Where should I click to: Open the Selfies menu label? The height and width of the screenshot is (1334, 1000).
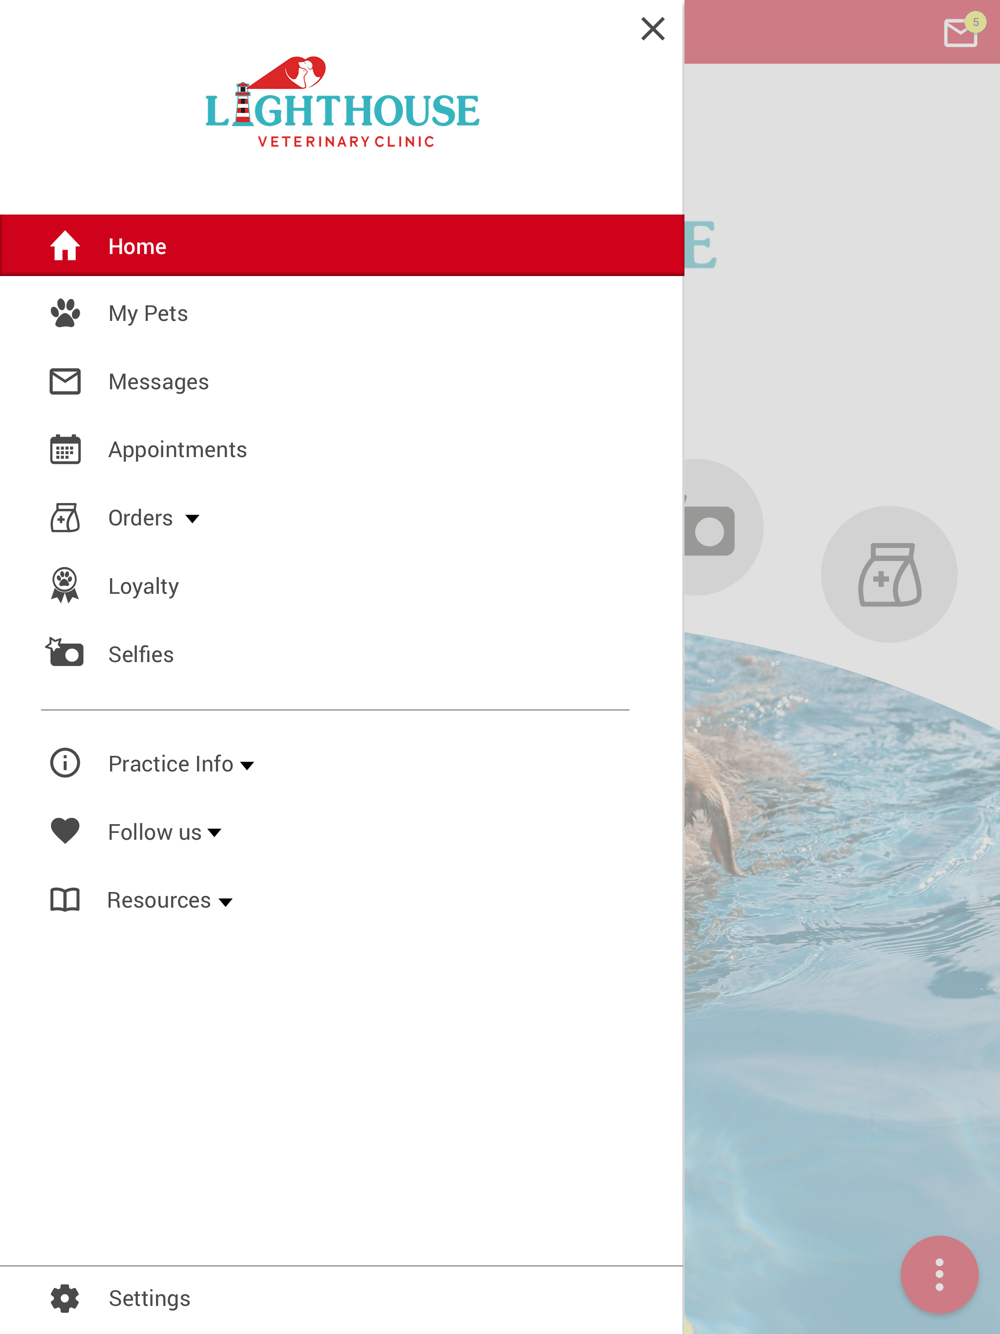[141, 654]
